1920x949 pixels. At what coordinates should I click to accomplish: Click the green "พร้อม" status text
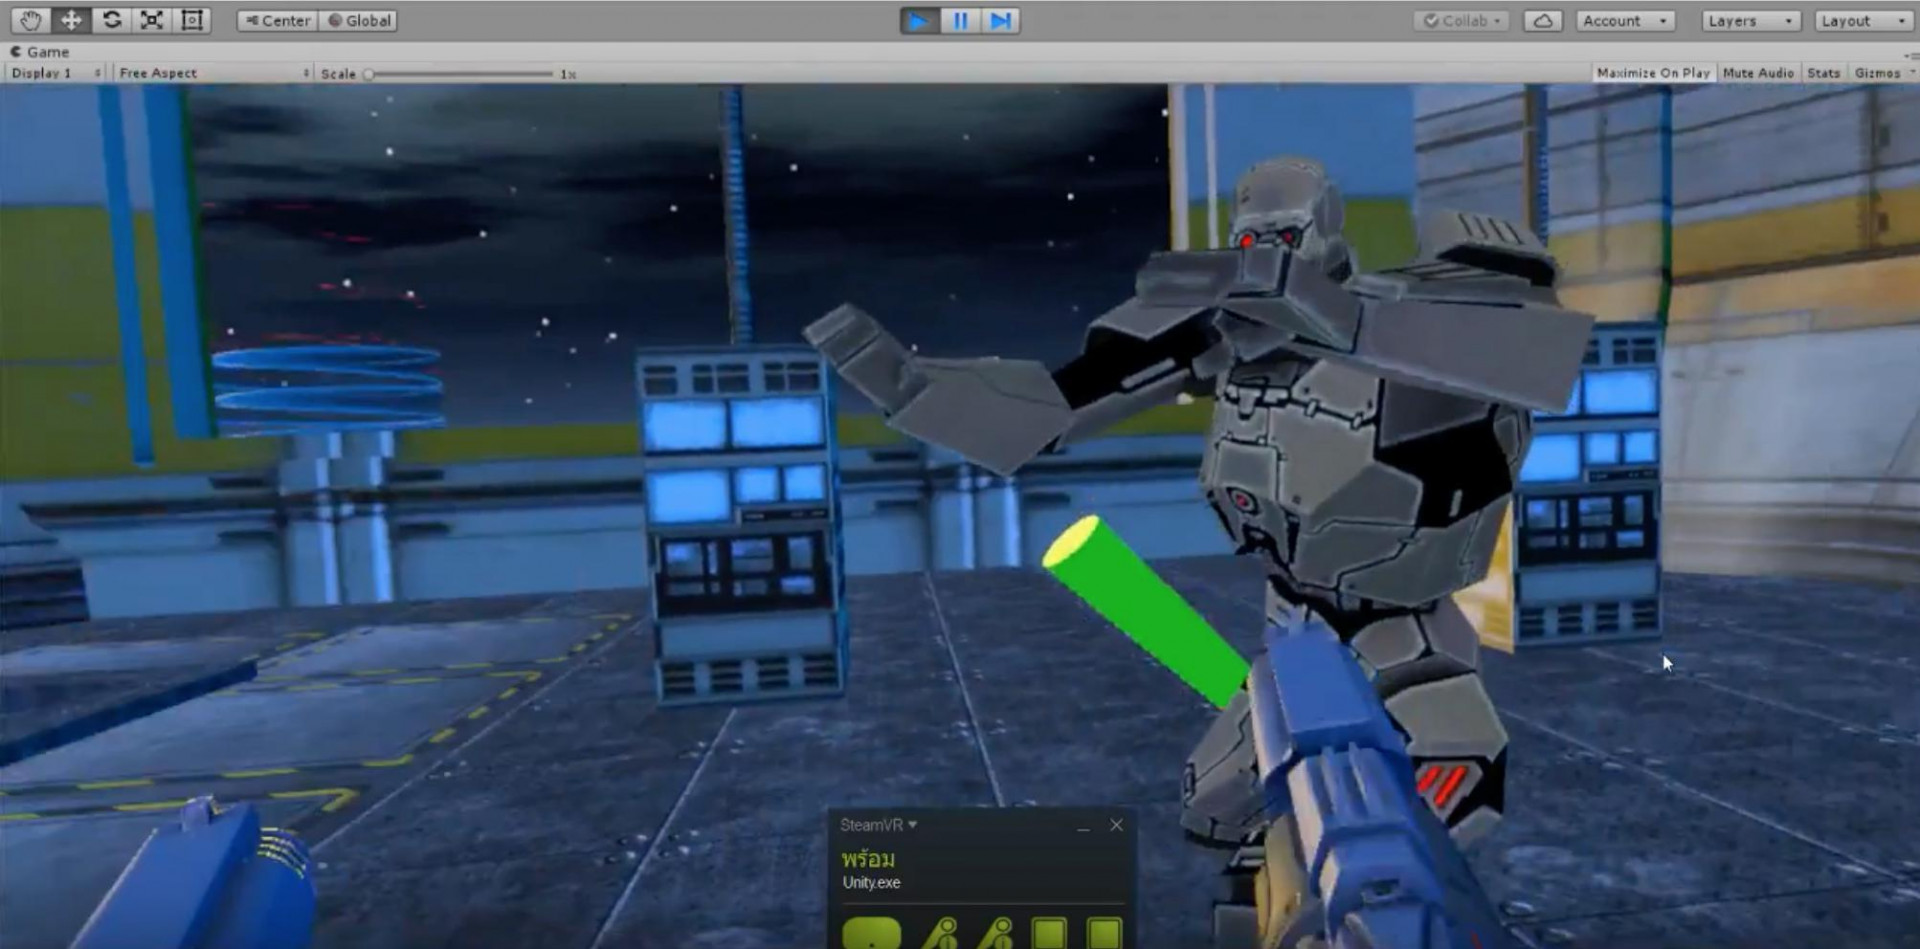click(868, 859)
